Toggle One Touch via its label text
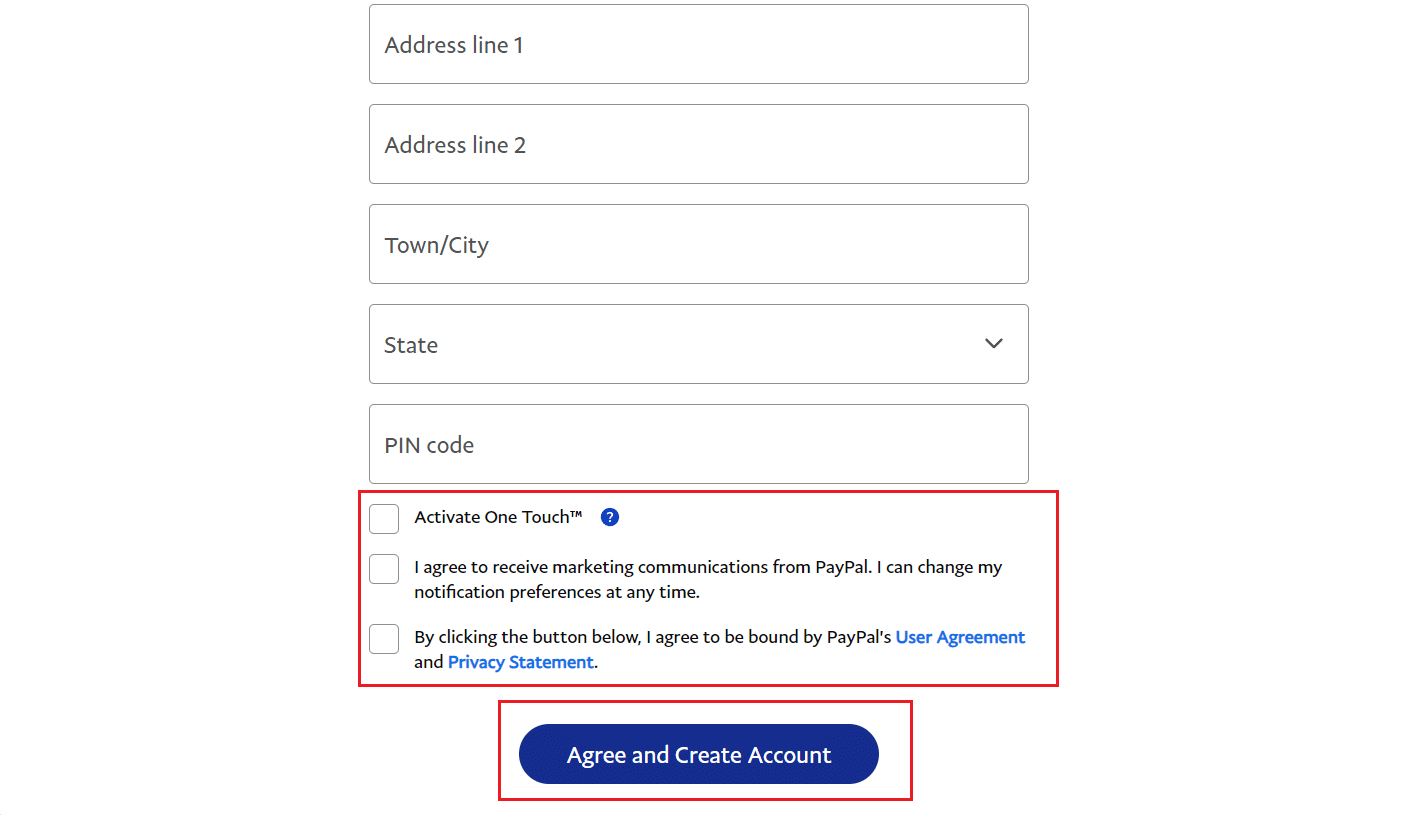This screenshot has height=815, width=1403. coord(498,517)
